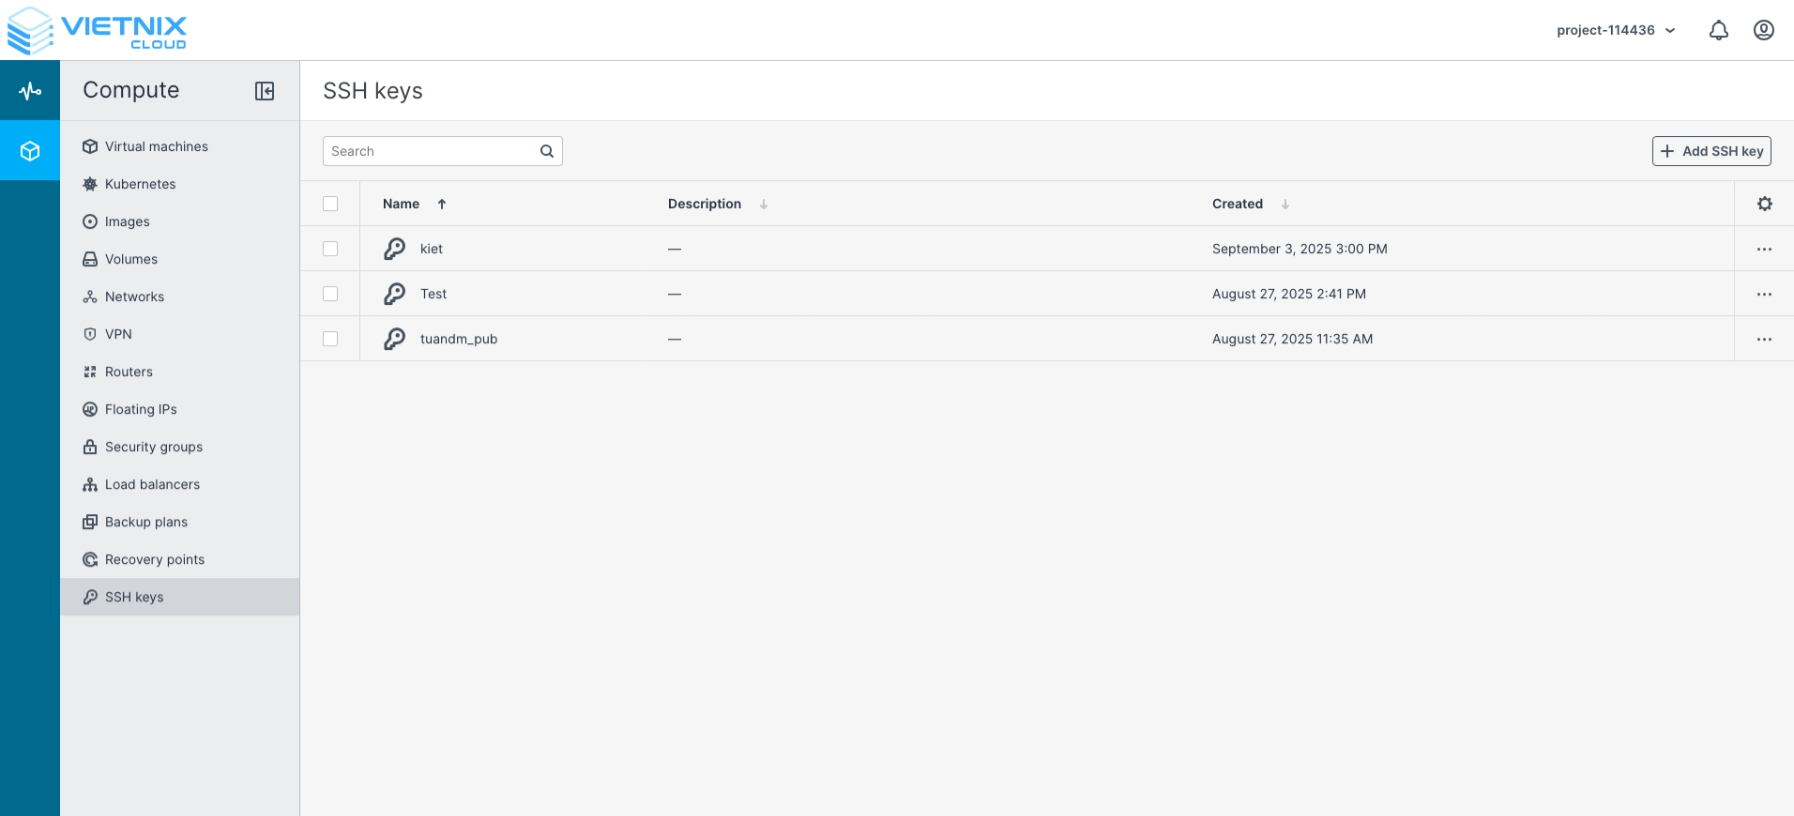Viewport: 1794px width, 816px height.
Task: Click the Vietnix Cloud logo
Action: click(97, 30)
